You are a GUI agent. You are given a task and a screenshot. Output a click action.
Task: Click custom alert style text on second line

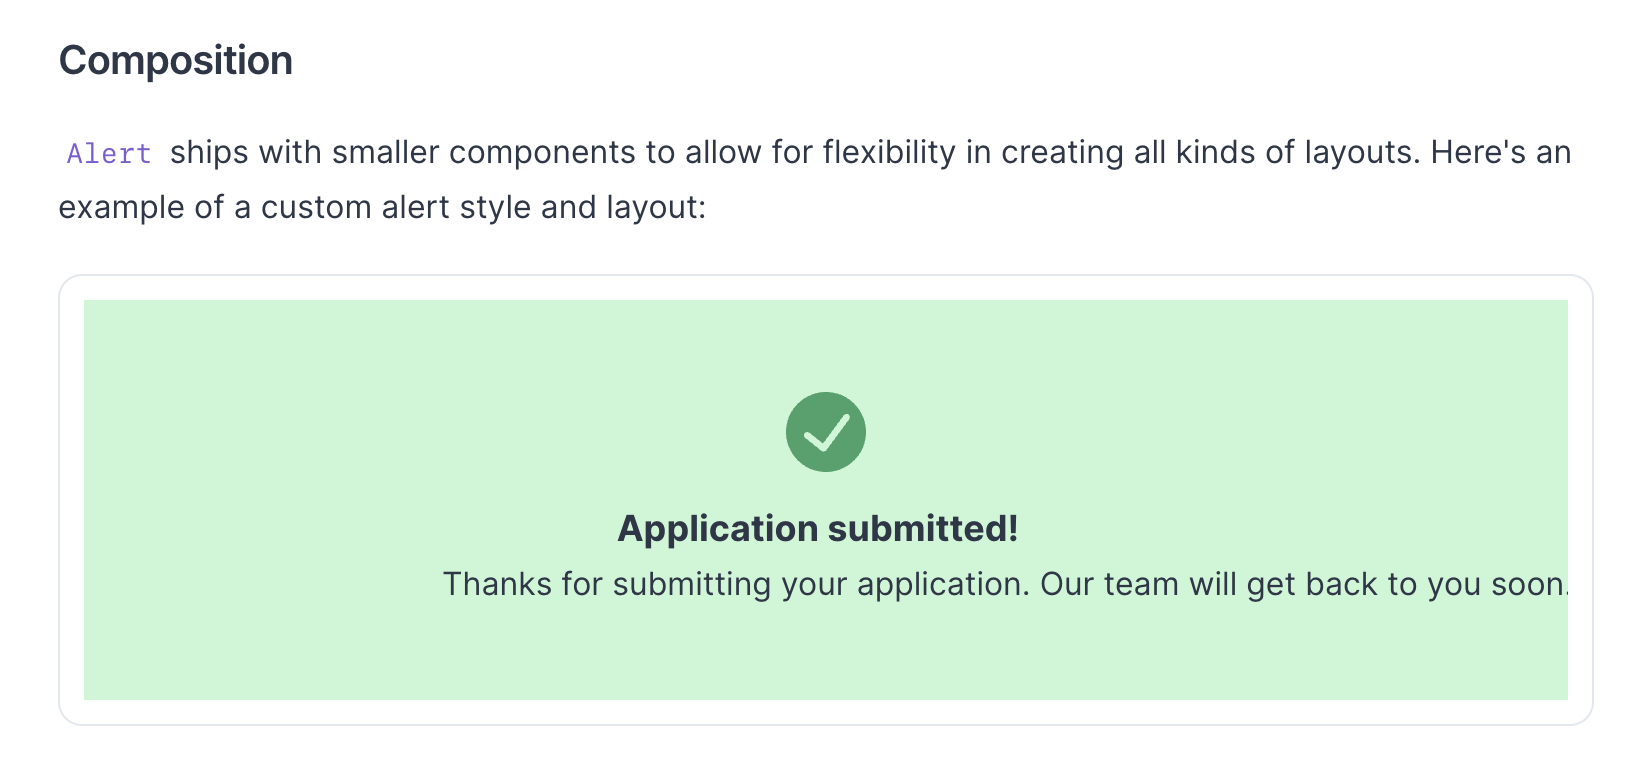click(x=396, y=208)
